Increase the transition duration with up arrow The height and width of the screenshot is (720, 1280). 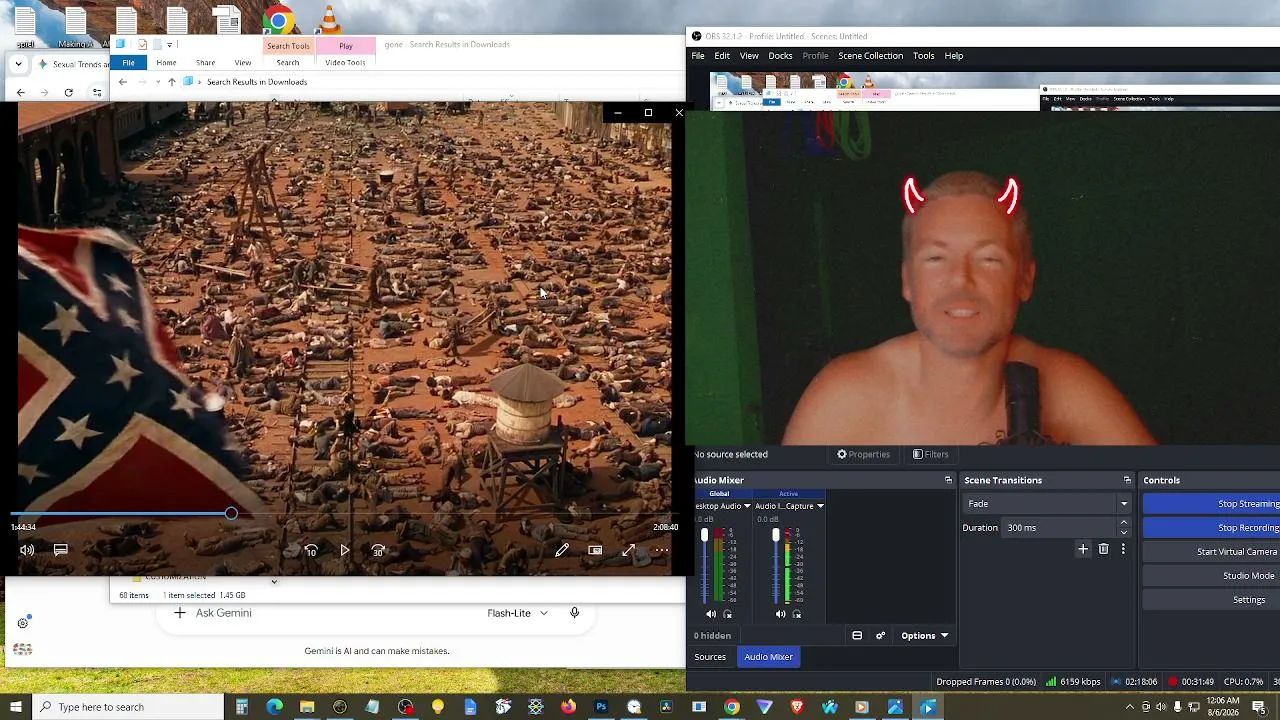[x=1124, y=523]
